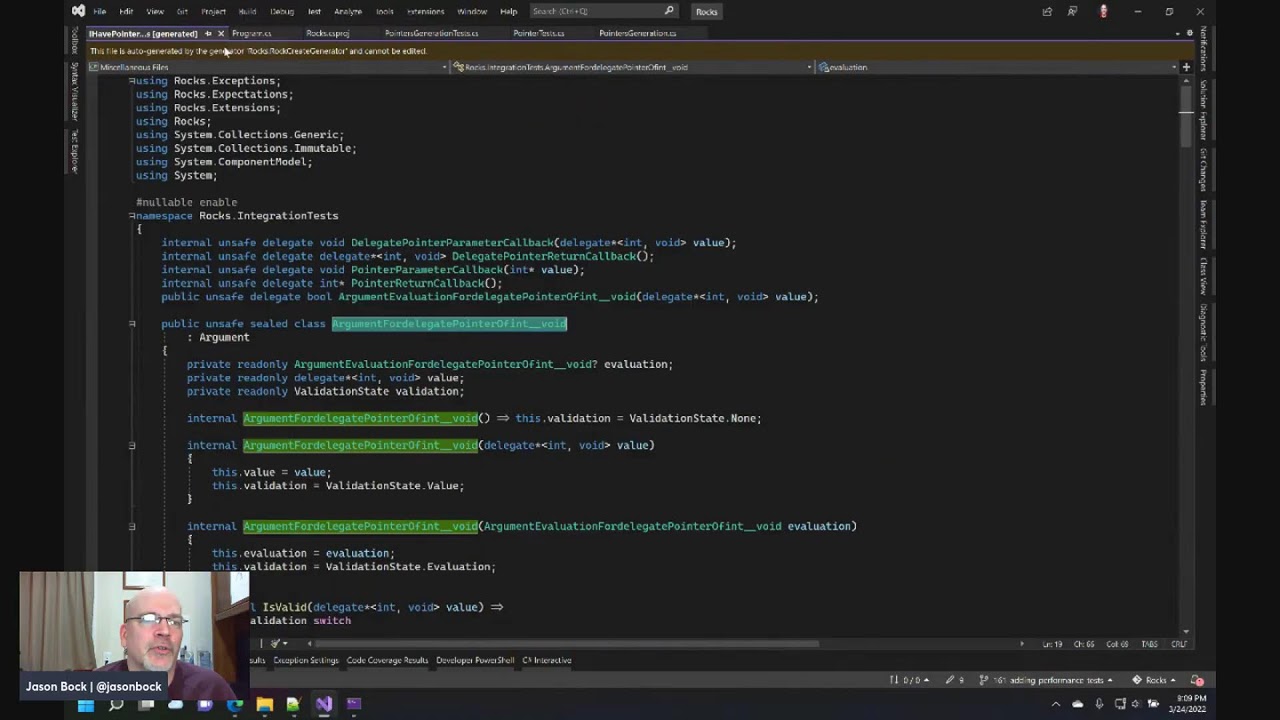Screen dimensions: 1280x720
Task: Open the Properties side tab
Action: click(x=1203, y=387)
